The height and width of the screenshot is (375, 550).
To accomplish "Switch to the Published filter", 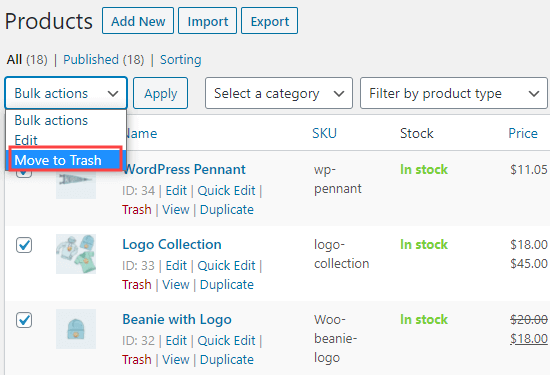I will click(91, 59).
